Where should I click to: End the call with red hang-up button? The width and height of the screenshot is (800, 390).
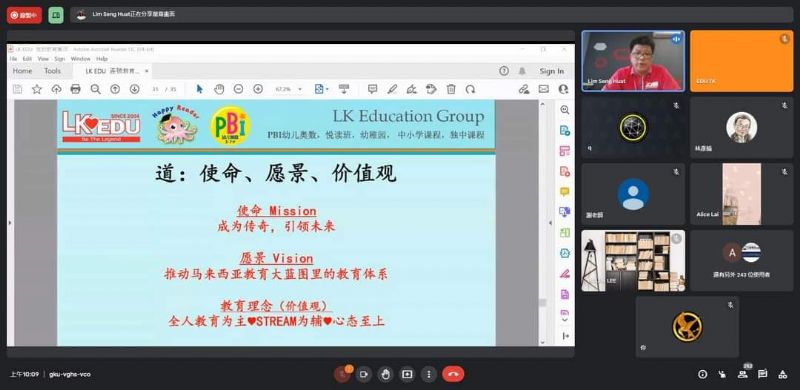click(453, 374)
